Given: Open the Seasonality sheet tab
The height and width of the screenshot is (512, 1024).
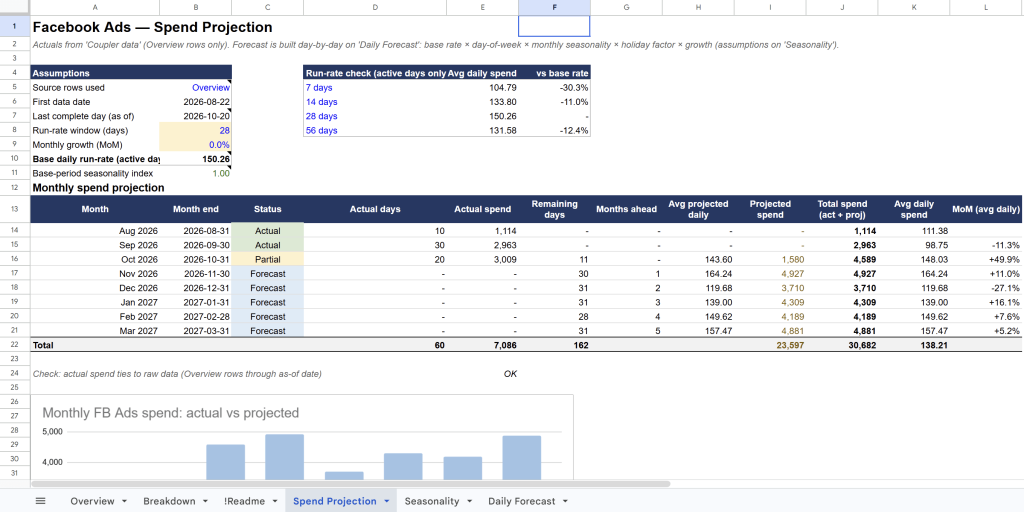Looking at the screenshot, I should click(x=432, y=501).
